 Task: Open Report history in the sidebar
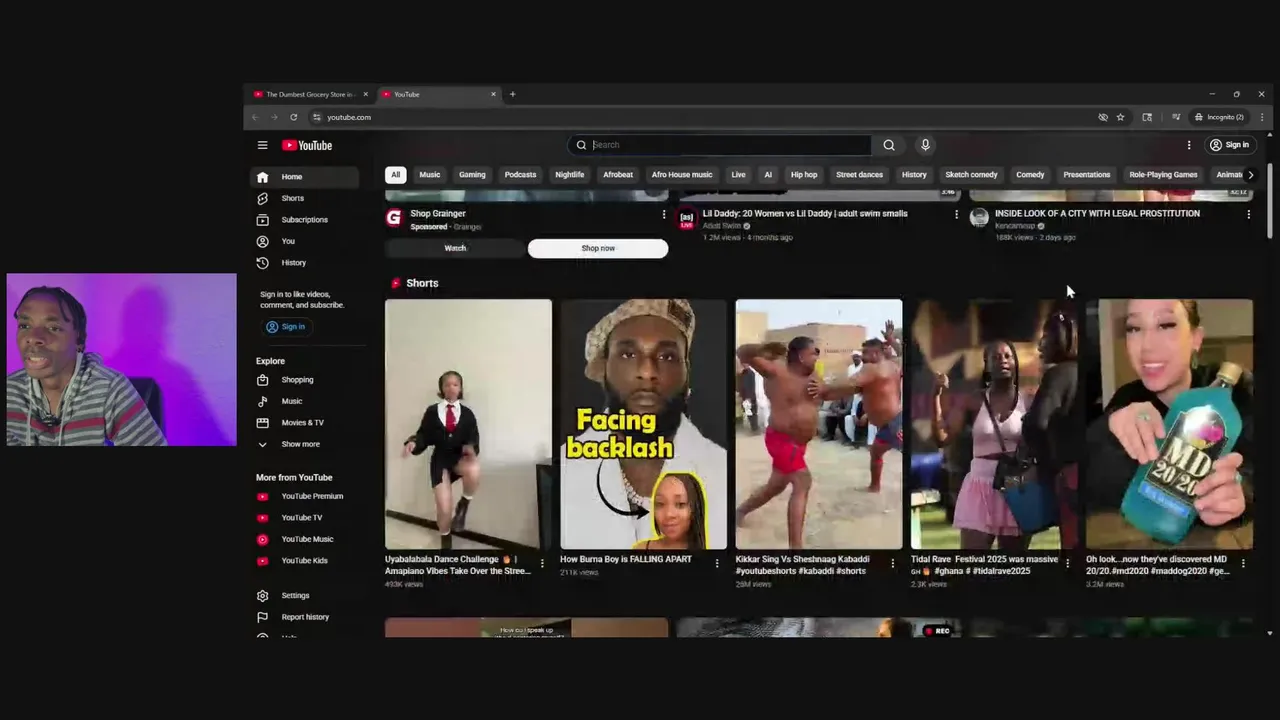(x=304, y=617)
